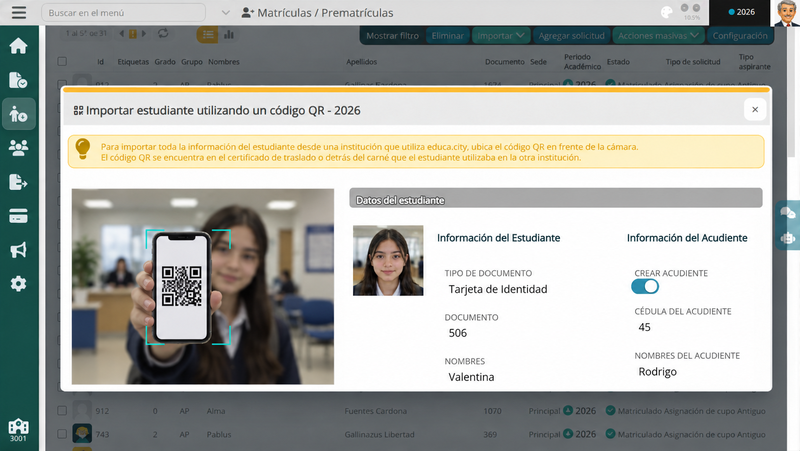Click Agregar solicitud button

coord(571,36)
